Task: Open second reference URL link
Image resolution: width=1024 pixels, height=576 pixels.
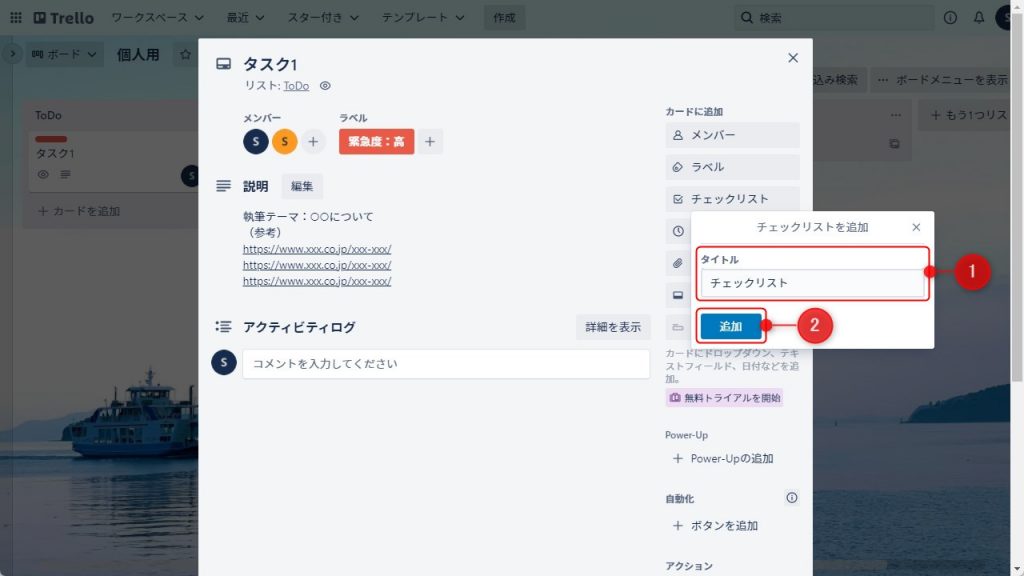Action: pyautogui.click(x=317, y=265)
